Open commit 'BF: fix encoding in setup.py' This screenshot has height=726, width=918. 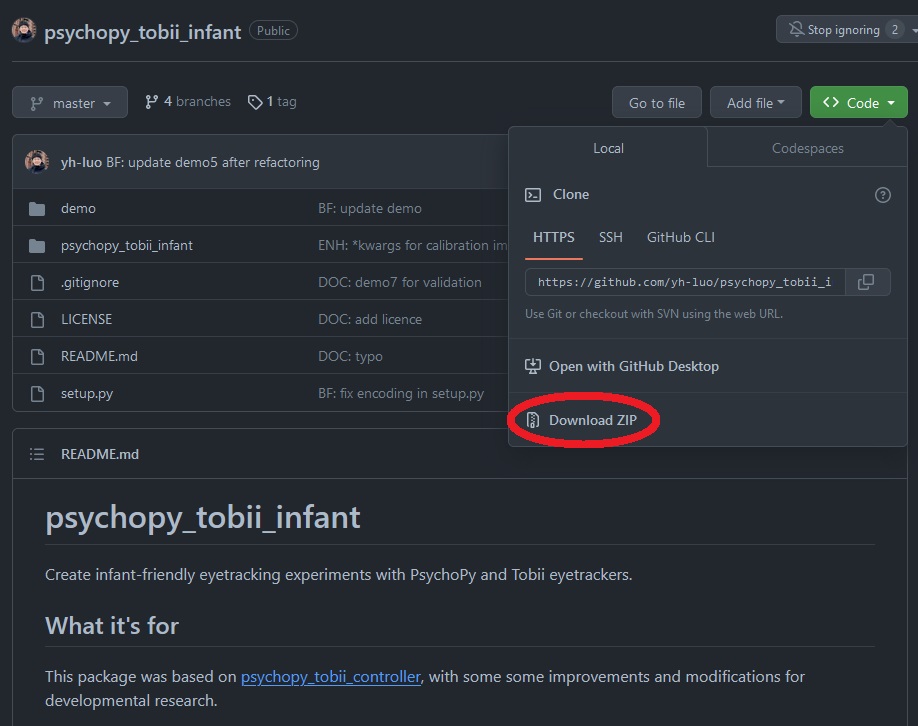tap(400, 393)
